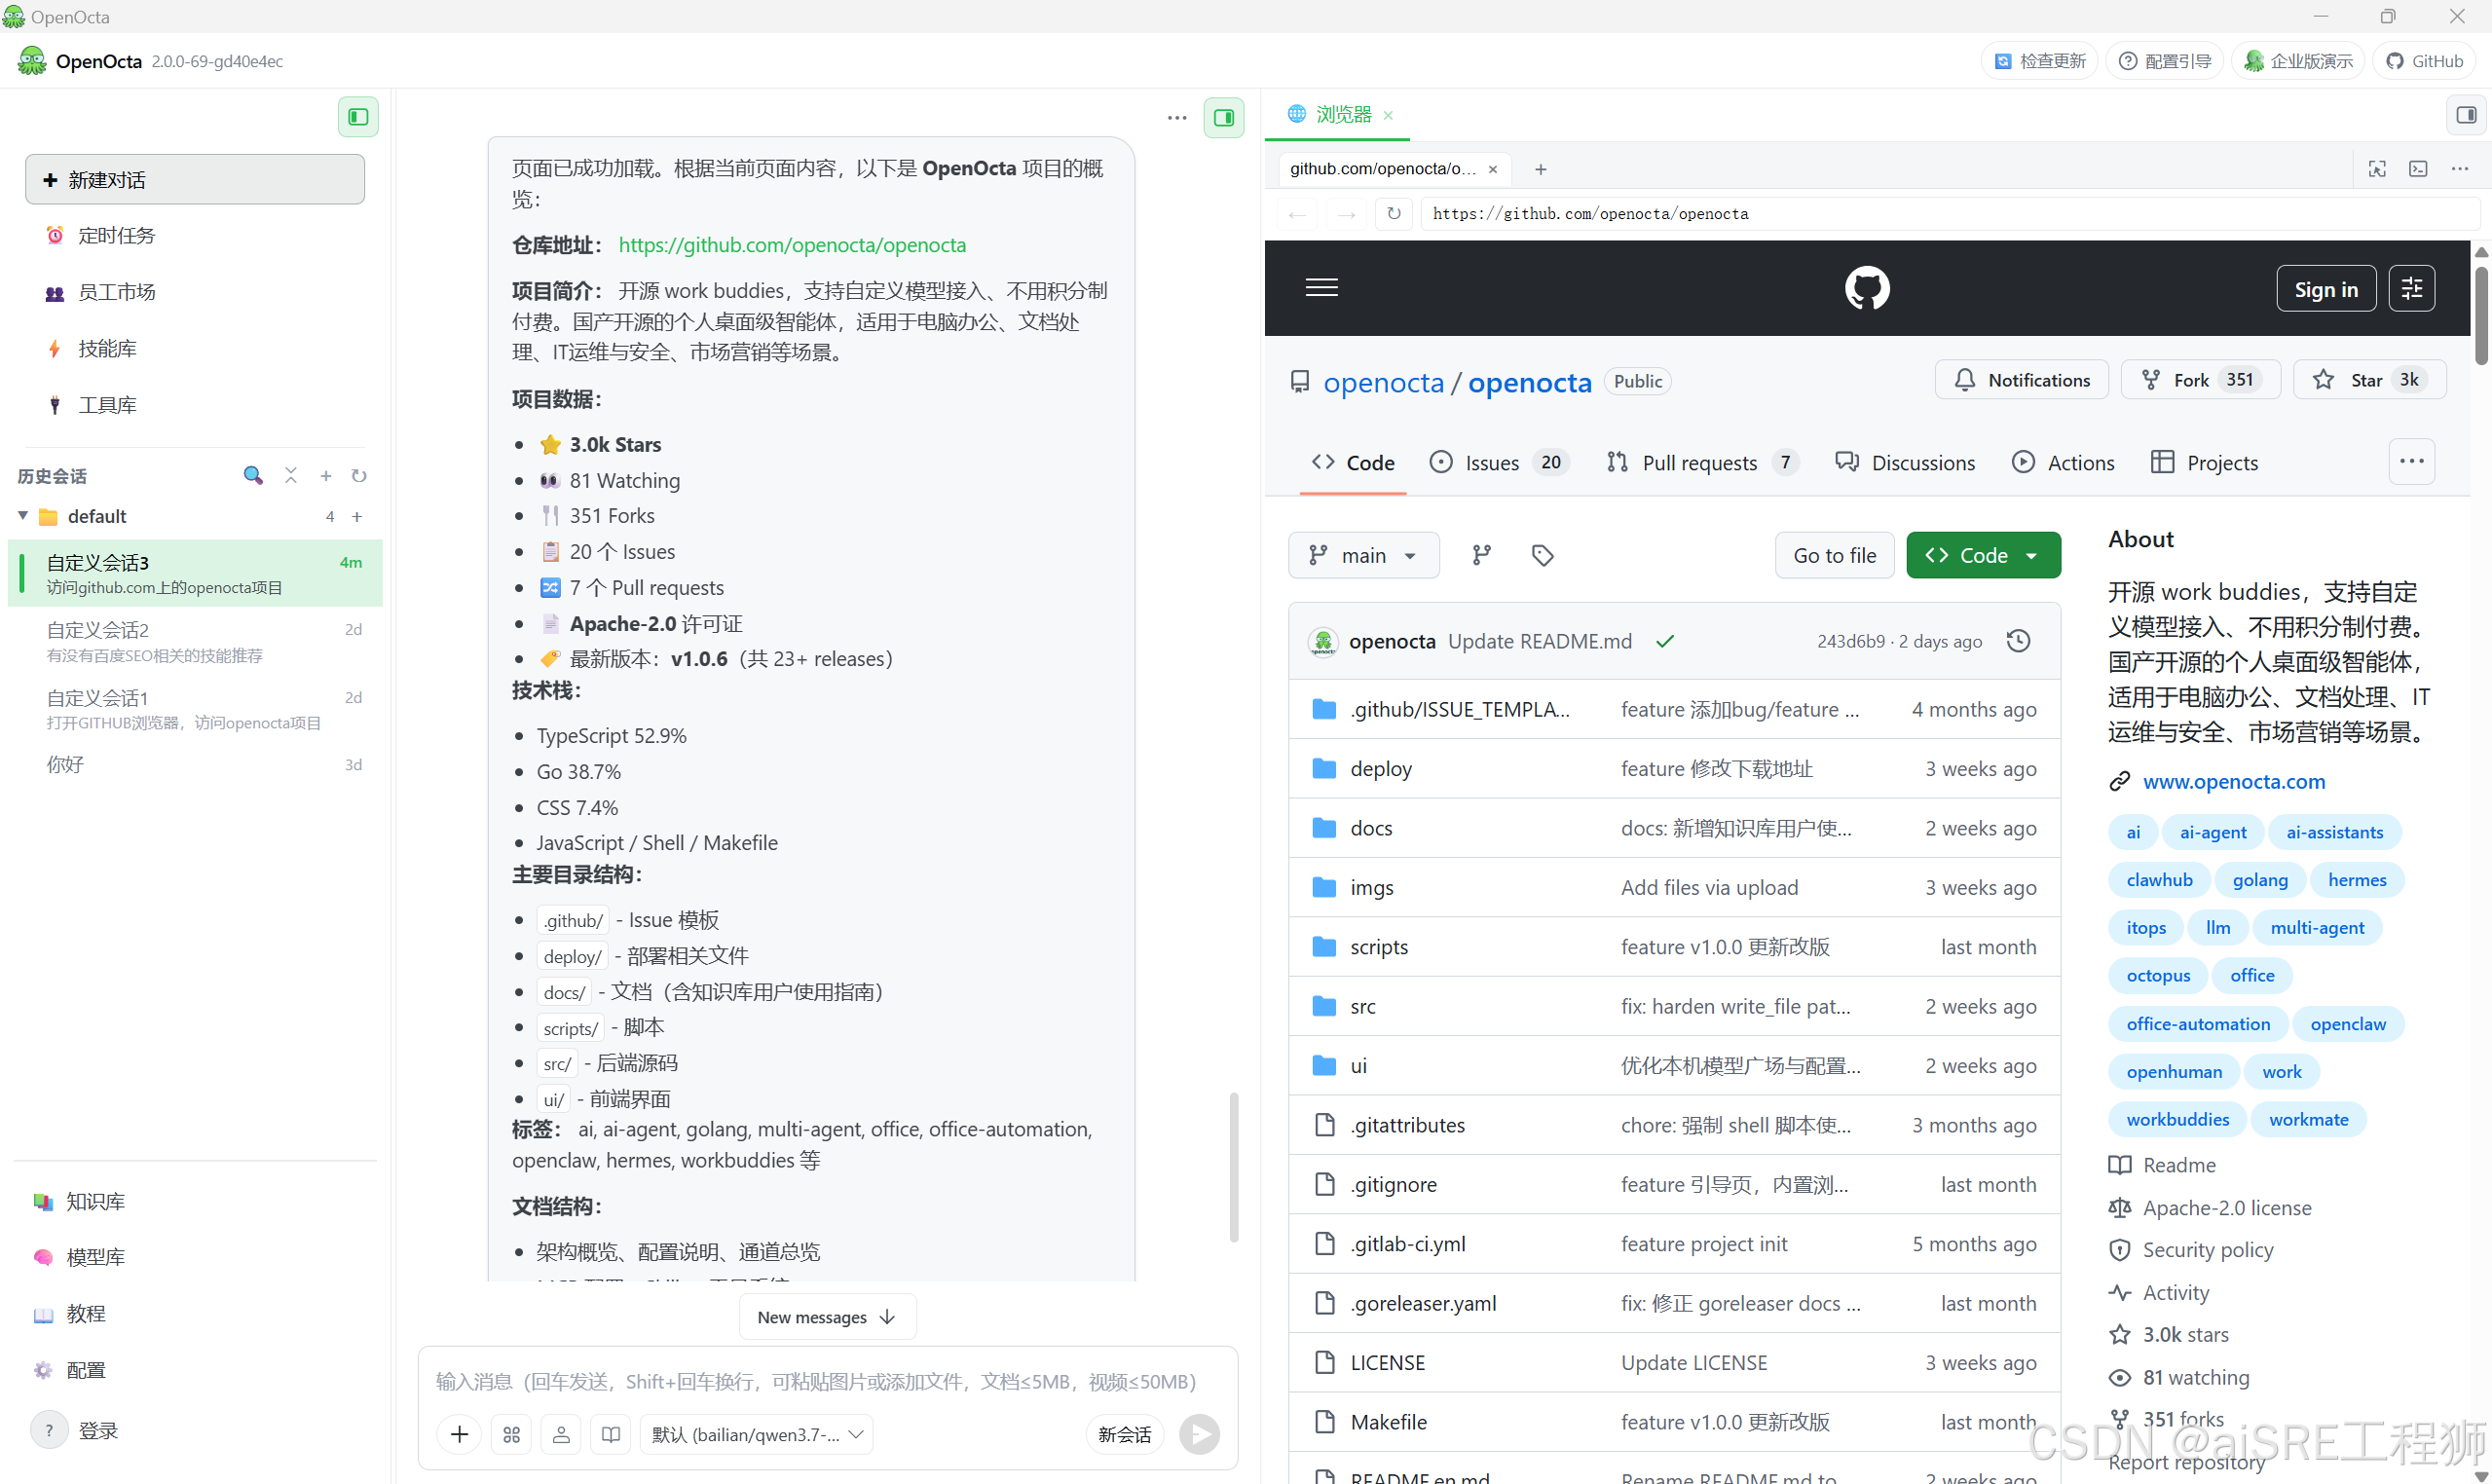Image resolution: width=2492 pixels, height=1484 pixels.
Task: Open the Discussions tab
Action: [x=1905, y=462]
